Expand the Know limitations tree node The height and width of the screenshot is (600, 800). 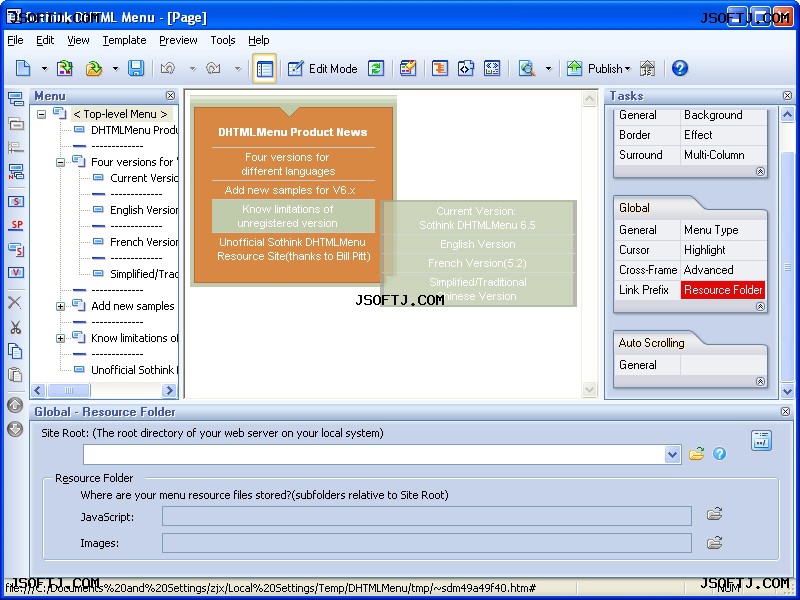click(60, 338)
